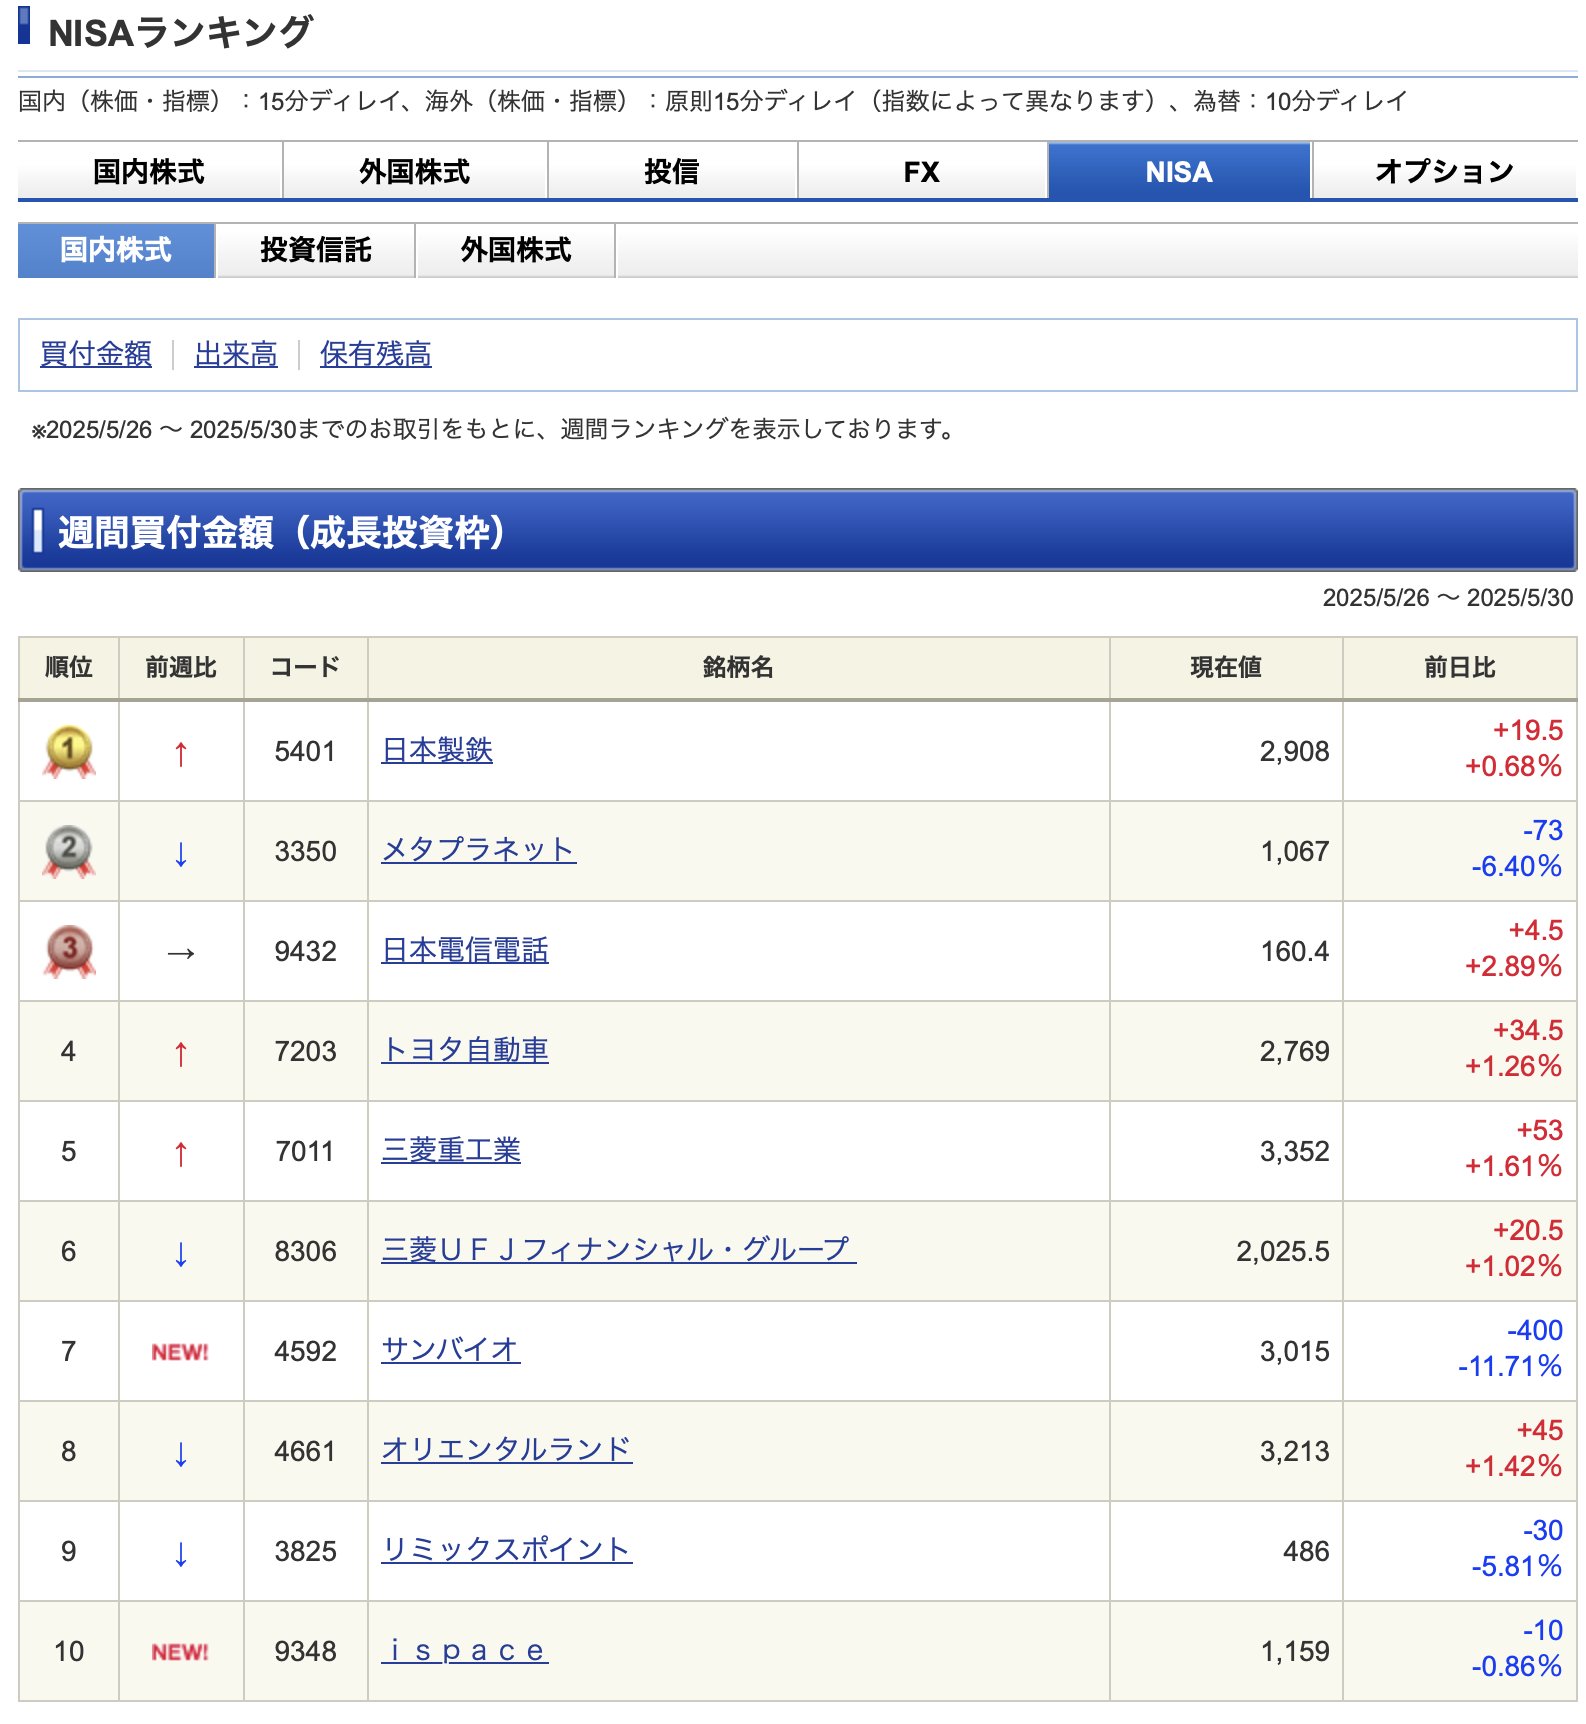The height and width of the screenshot is (1724, 1586).
Task: Open the ispace stock link
Action: pyautogui.click(x=465, y=1650)
